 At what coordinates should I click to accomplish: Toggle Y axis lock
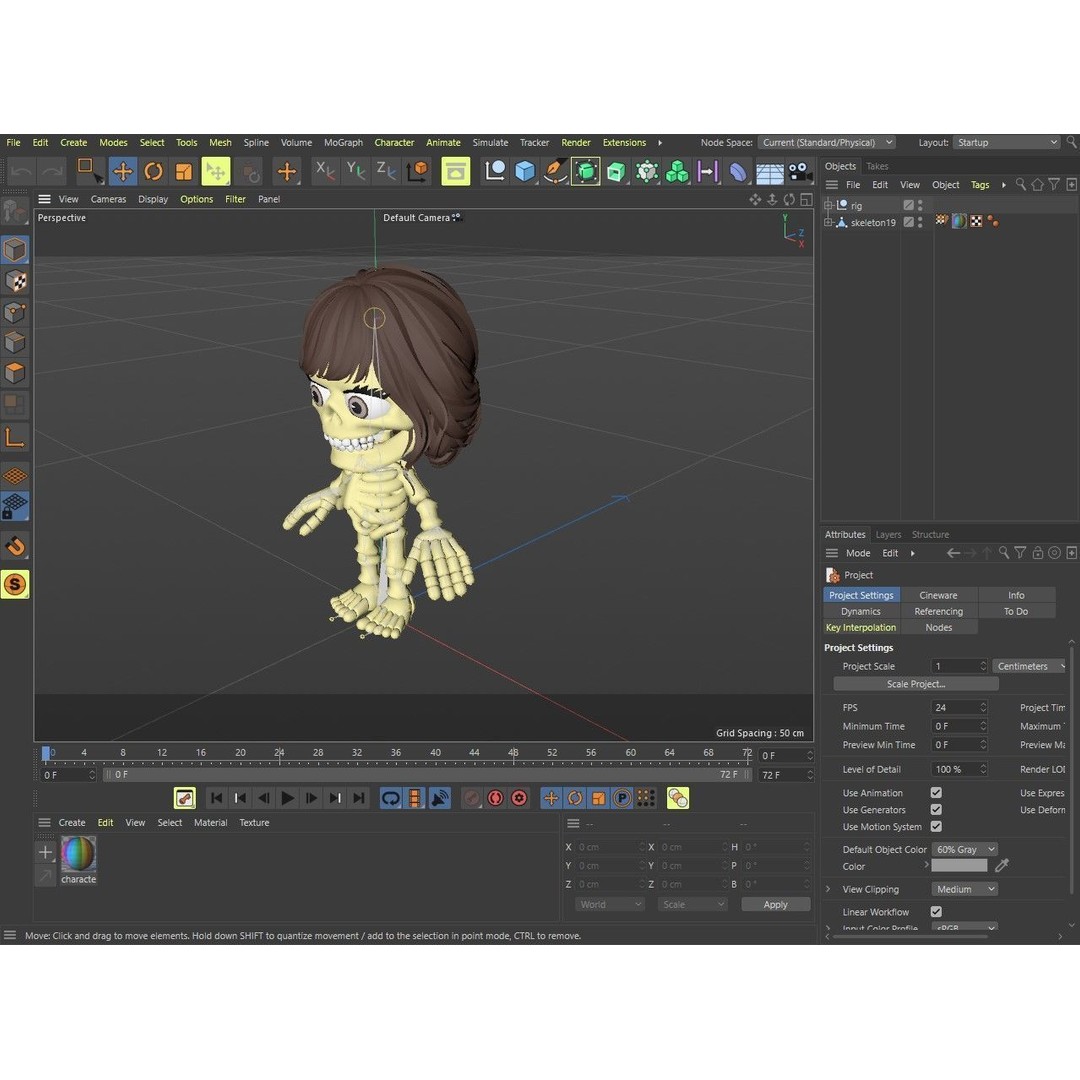355,172
